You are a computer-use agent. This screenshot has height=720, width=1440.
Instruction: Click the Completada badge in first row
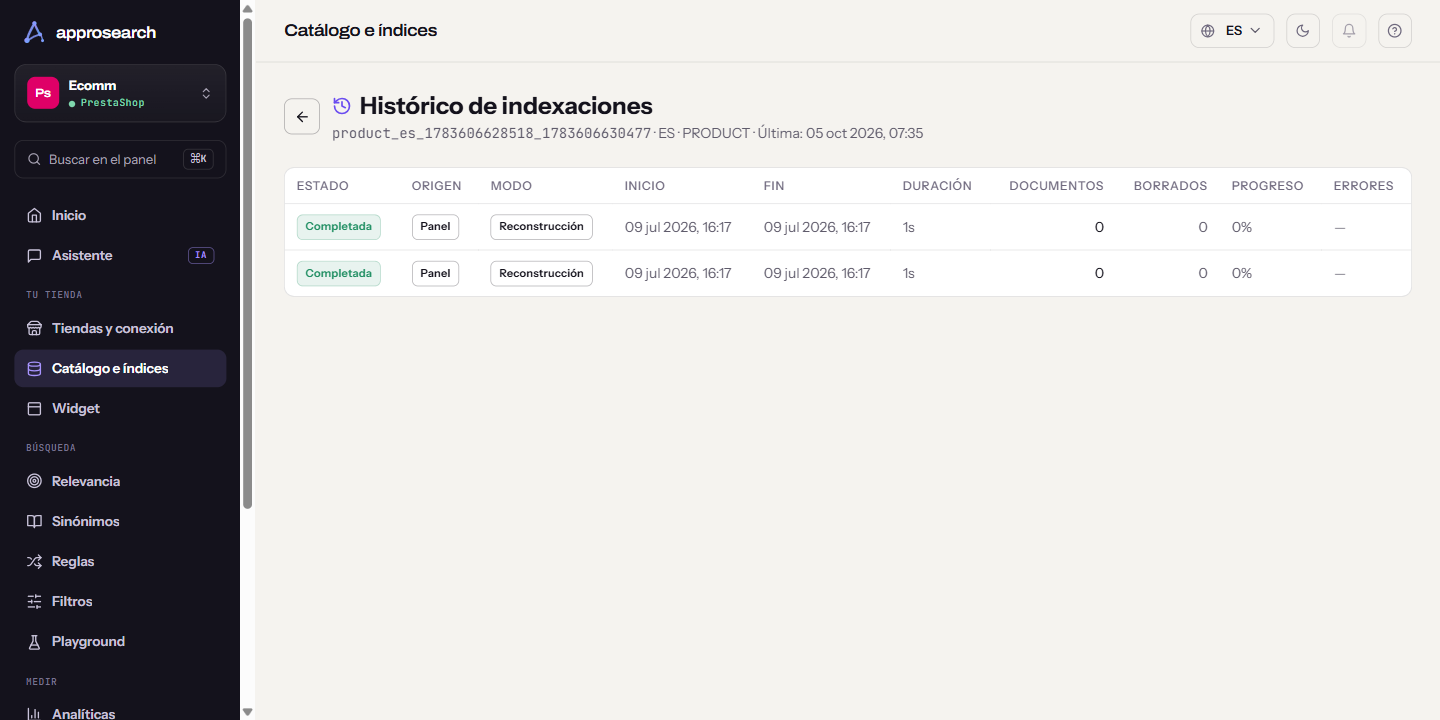(x=339, y=227)
